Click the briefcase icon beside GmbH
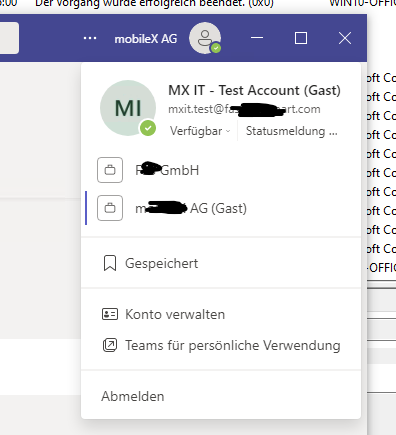Image resolution: width=396 pixels, height=435 pixels. tap(110, 170)
